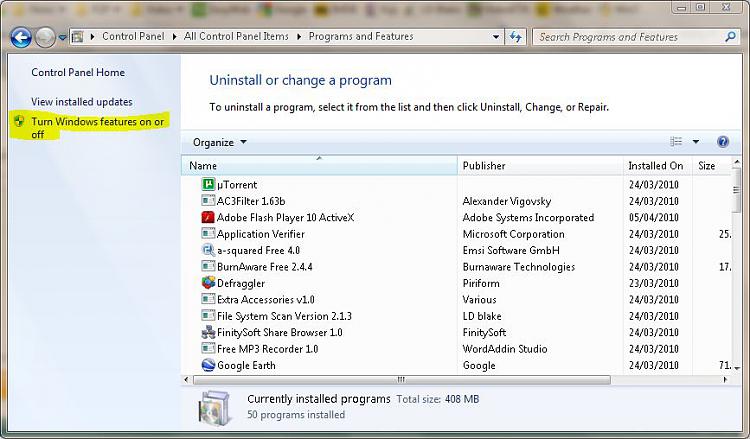Screen dimensions: 750x439
Task: Click the Adobe Flash Player icon
Action: click(208, 217)
